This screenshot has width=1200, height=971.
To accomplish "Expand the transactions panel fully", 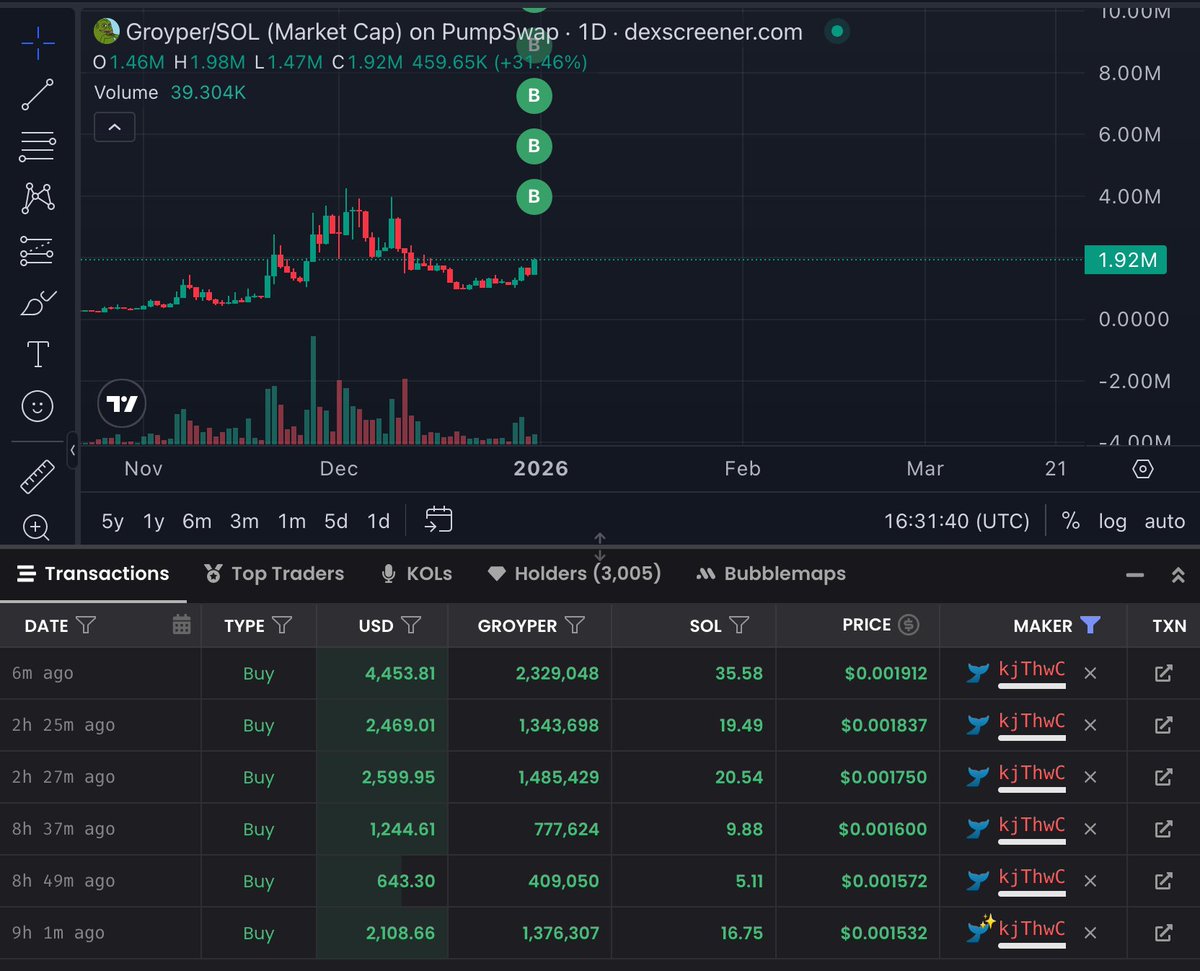I will [1178, 575].
